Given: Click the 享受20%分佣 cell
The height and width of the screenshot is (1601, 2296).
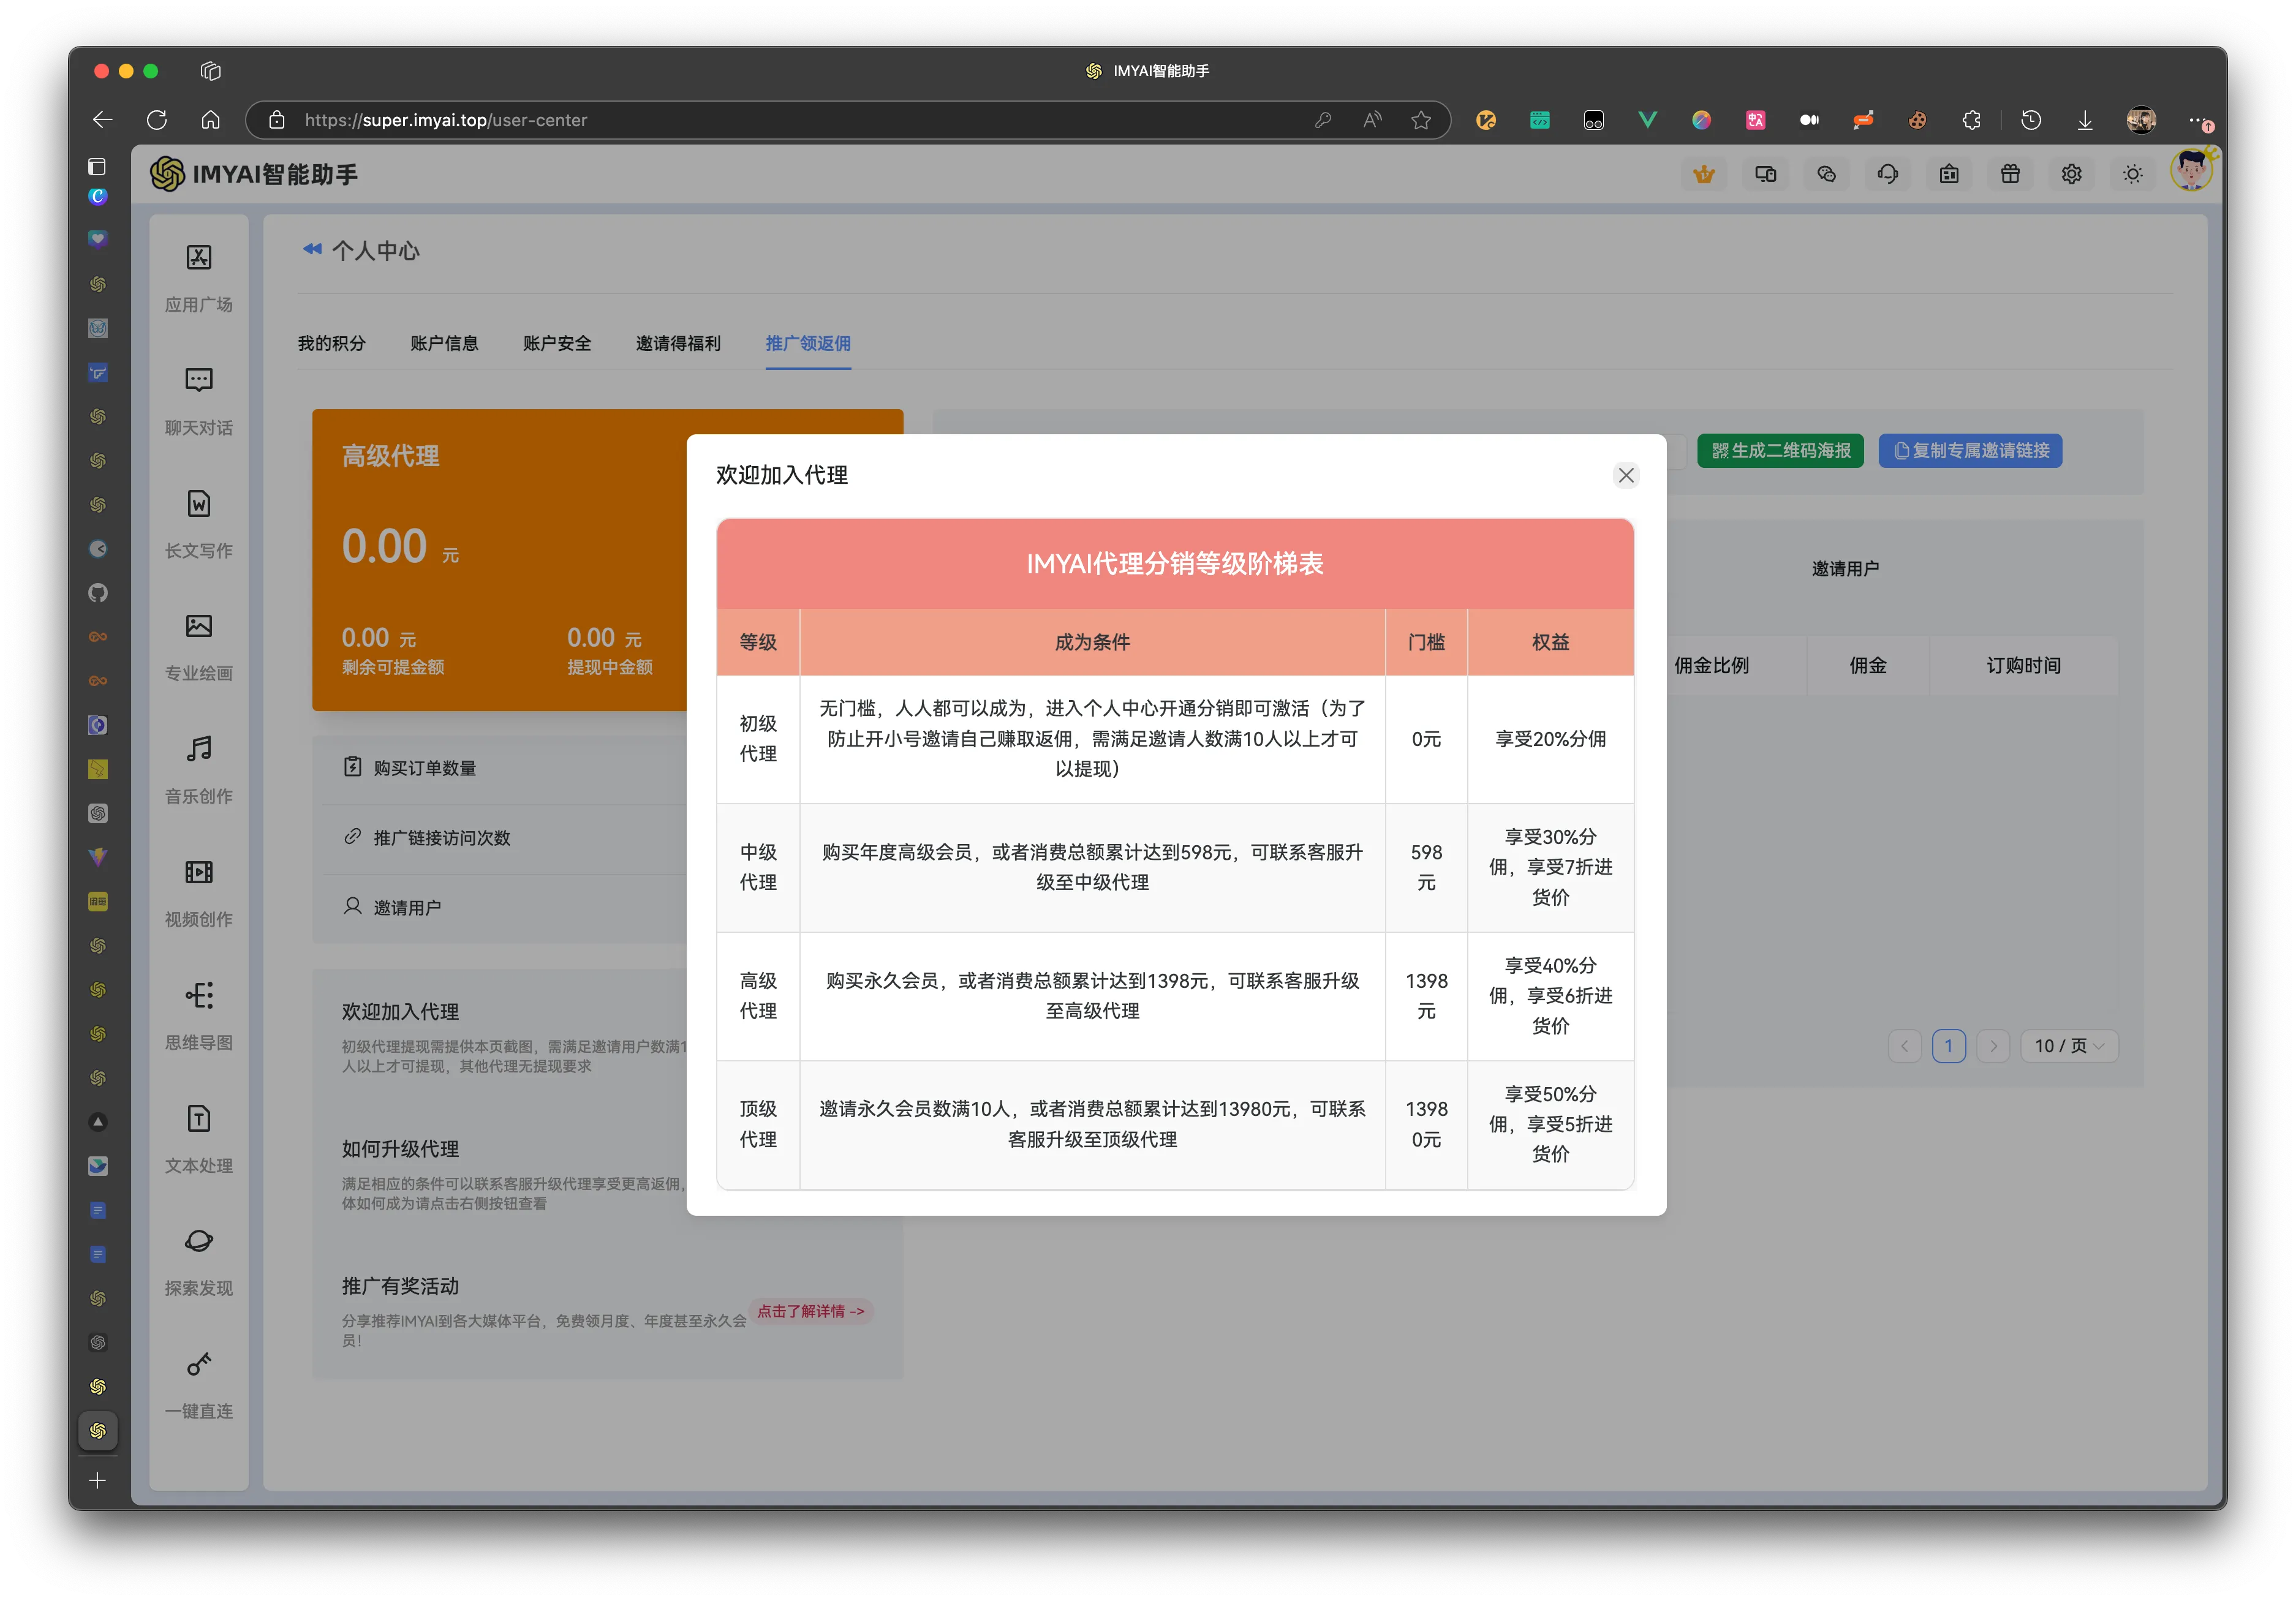Looking at the screenshot, I should [x=1550, y=739].
